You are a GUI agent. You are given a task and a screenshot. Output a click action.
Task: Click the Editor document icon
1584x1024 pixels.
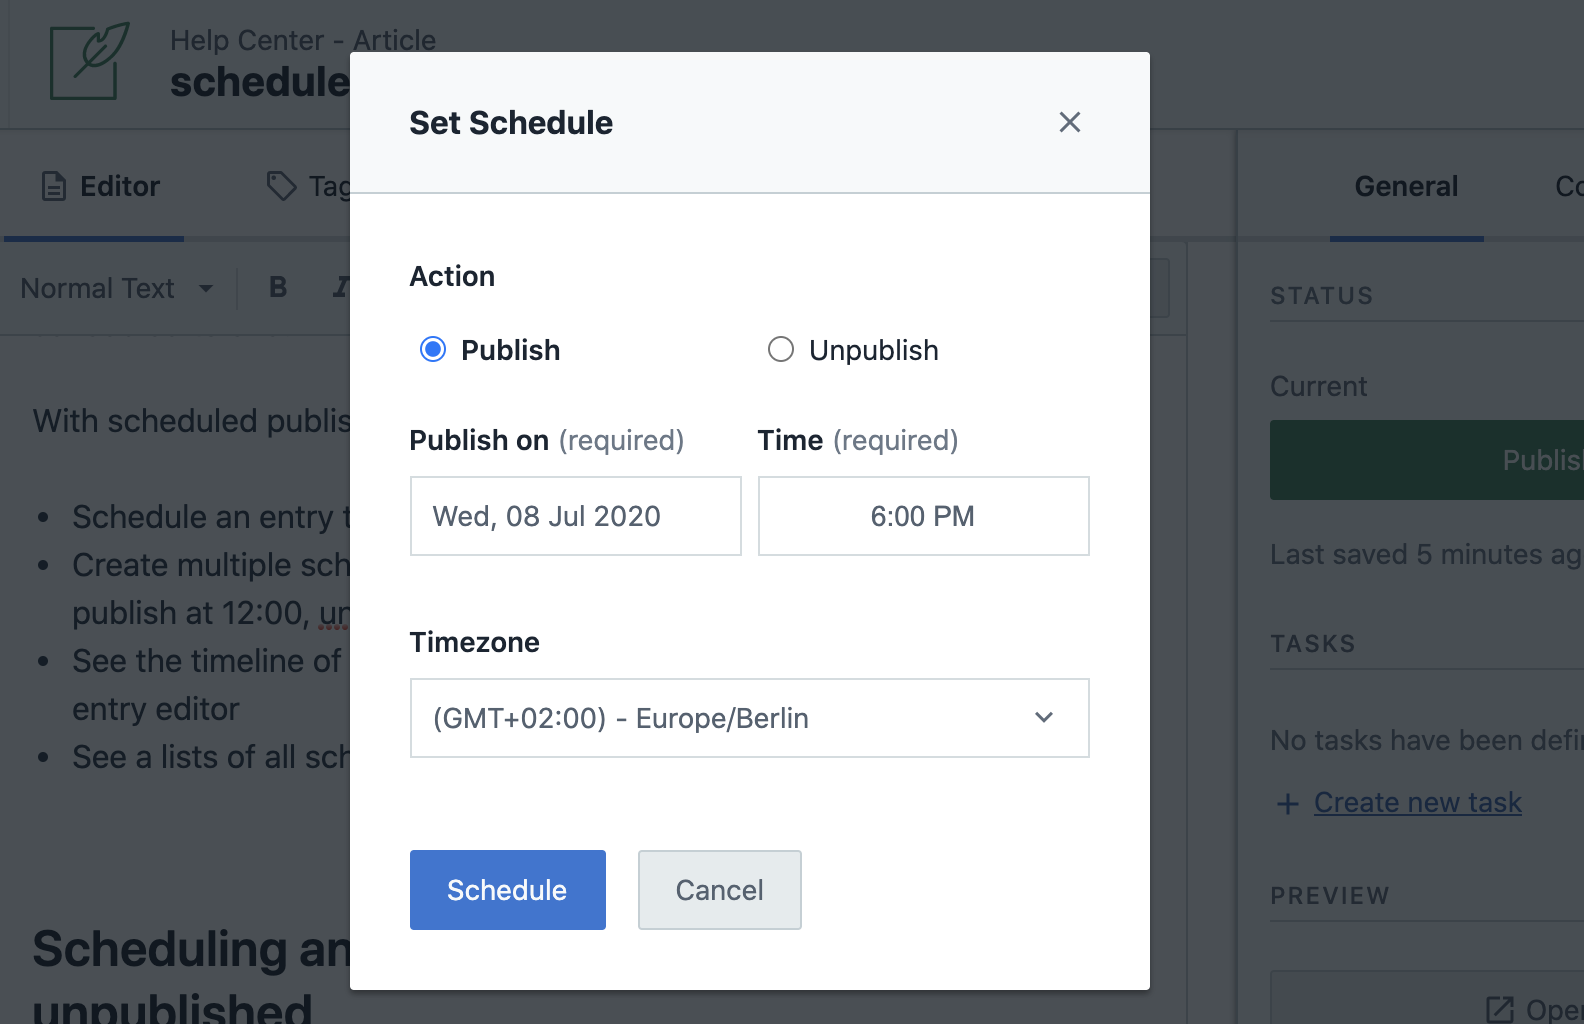[x=54, y=187]
